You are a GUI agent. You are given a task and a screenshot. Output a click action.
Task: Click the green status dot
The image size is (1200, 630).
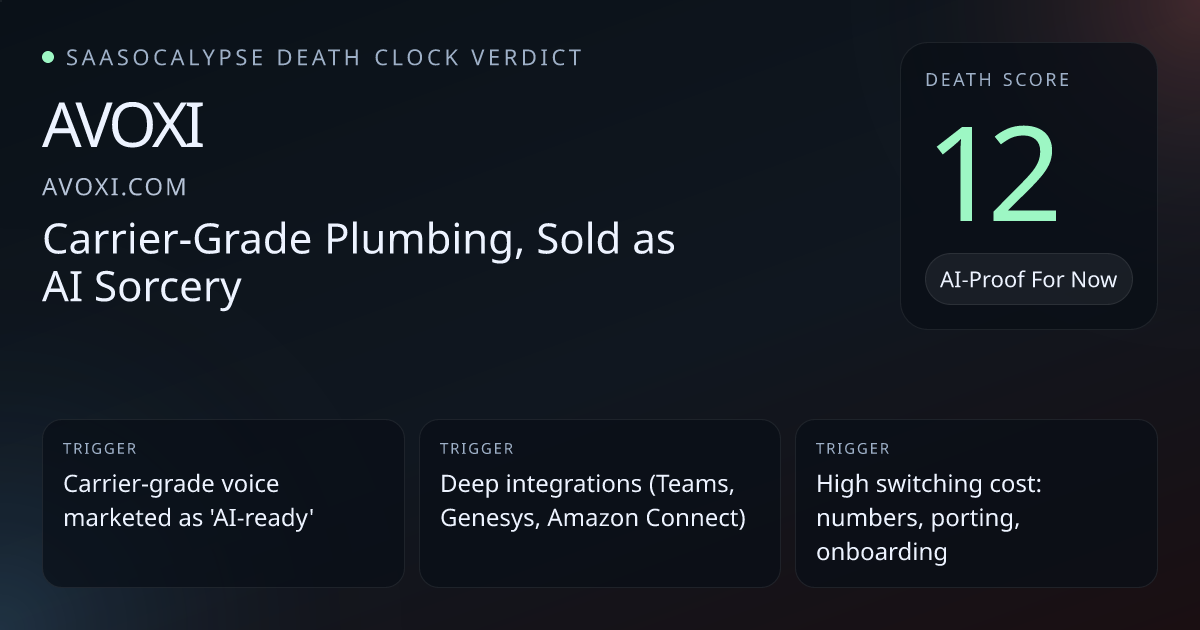coord(48,57)
